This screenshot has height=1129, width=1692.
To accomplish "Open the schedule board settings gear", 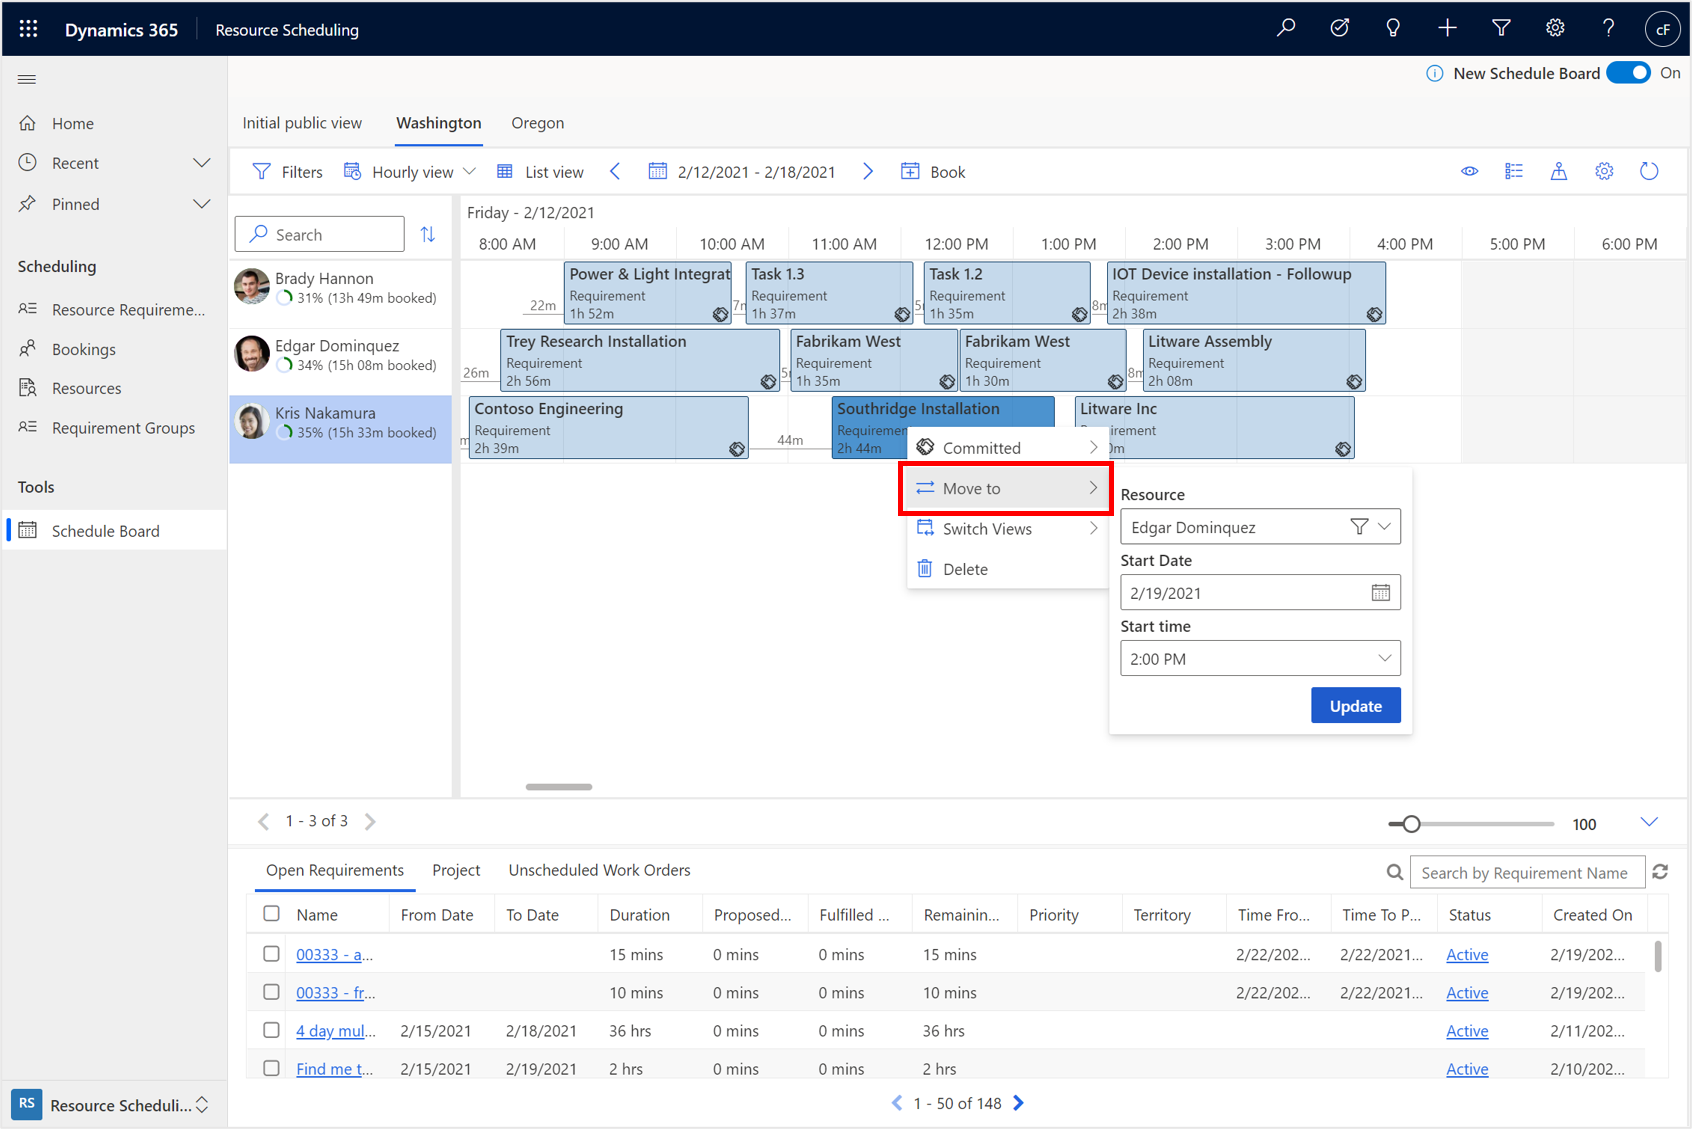I will coord(1604,171).
